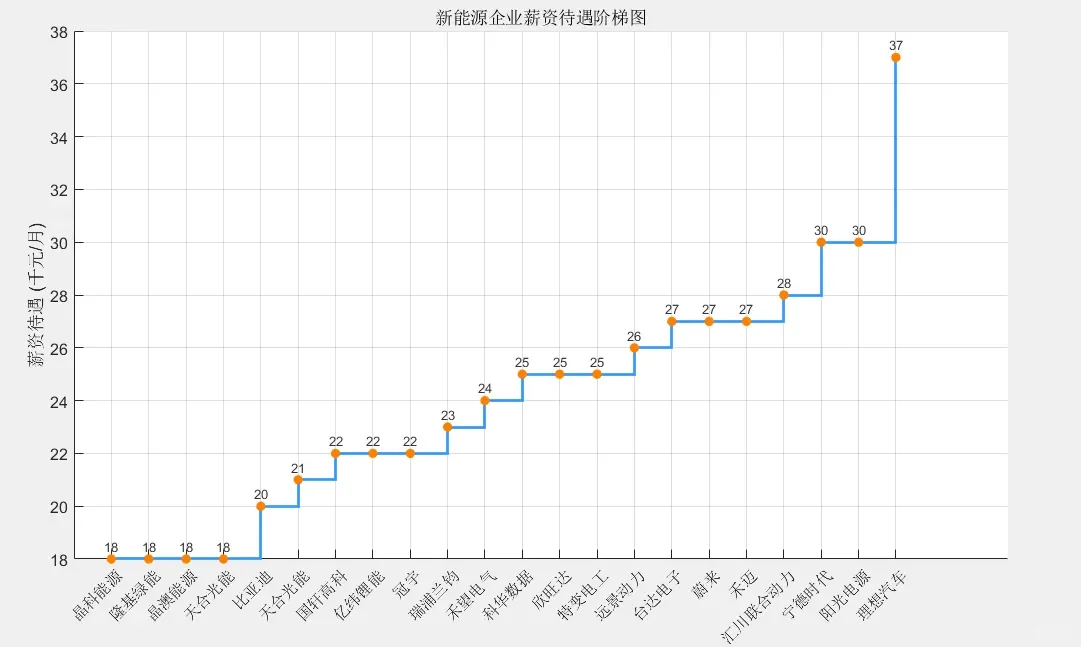Select x-axis label 瑞浦兰钧
1081x647 pixels.
click(434, 595)
